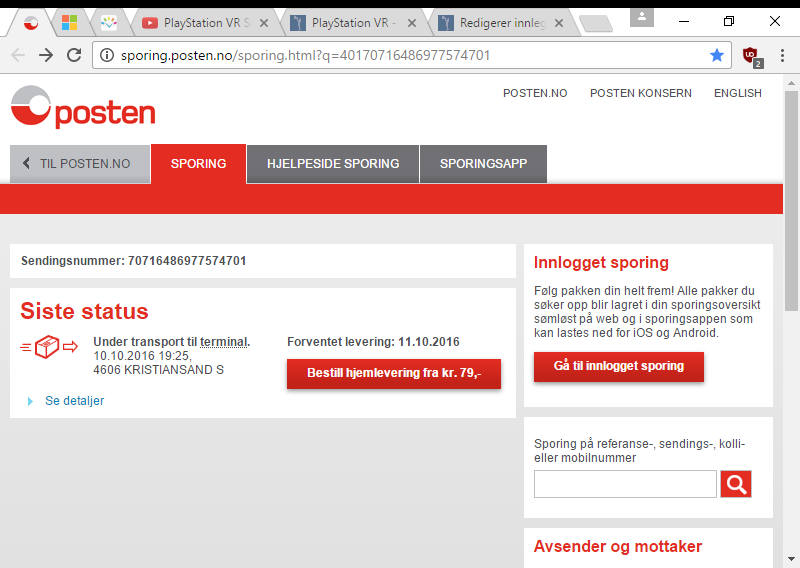Click the package transport status icon
Screen dimensions: 800x568
(x=49, y=347)
